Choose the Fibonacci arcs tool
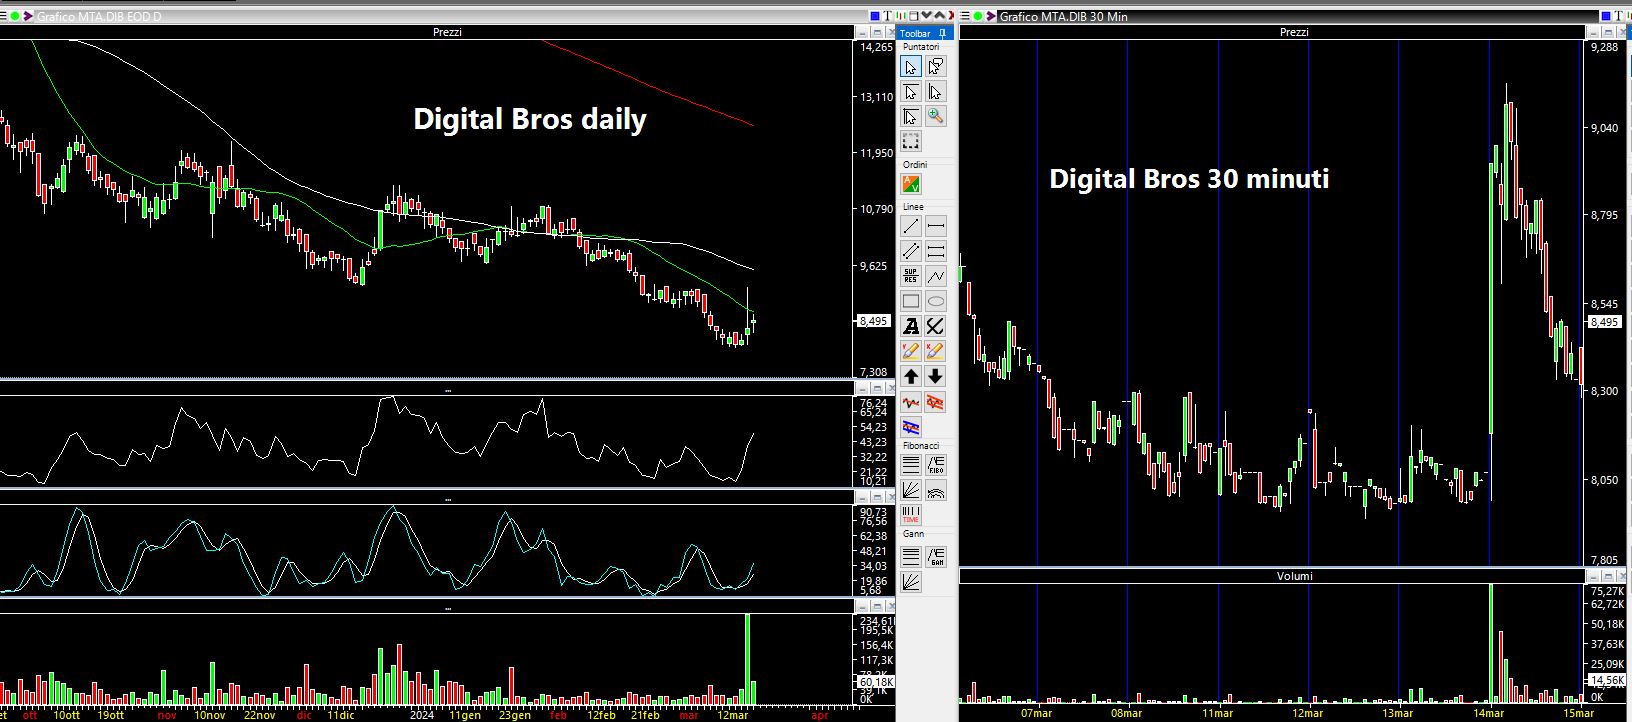1632x722 pixels. click(x=935, y=490)
